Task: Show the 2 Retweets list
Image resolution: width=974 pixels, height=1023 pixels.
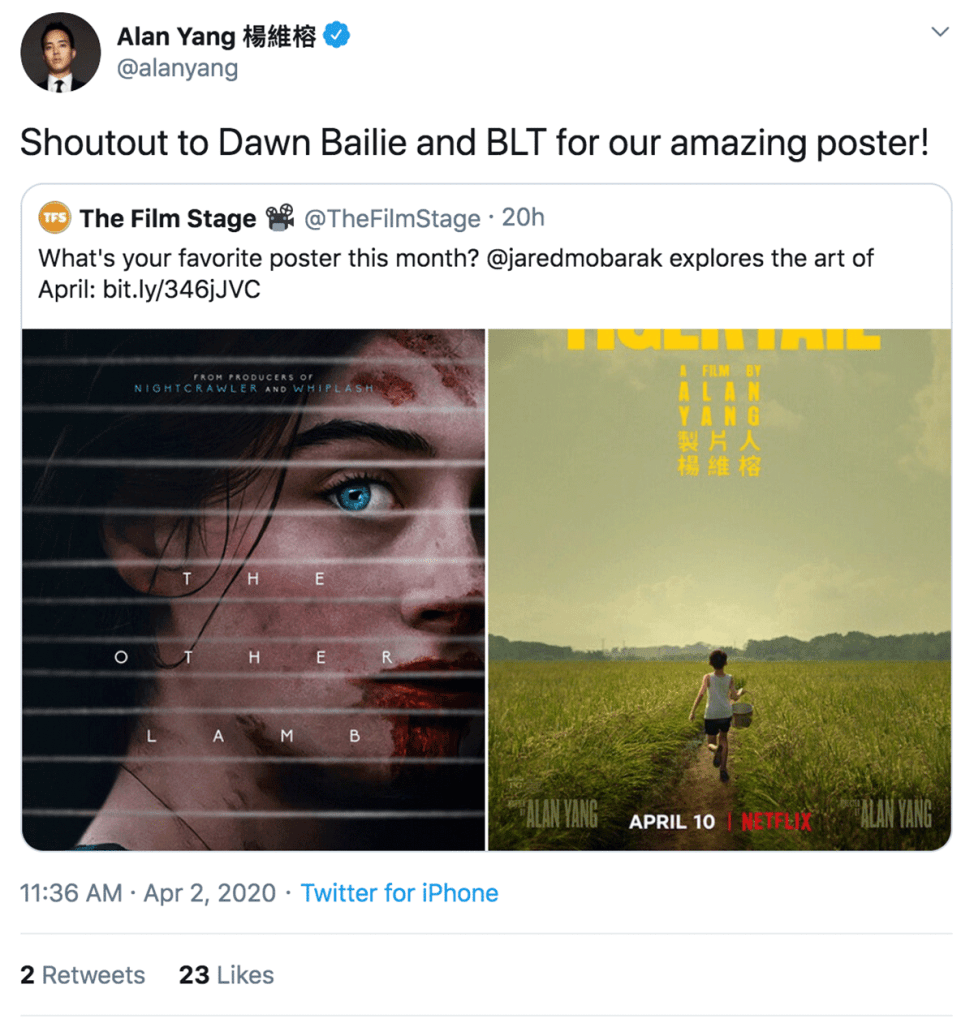Action: 83,975
